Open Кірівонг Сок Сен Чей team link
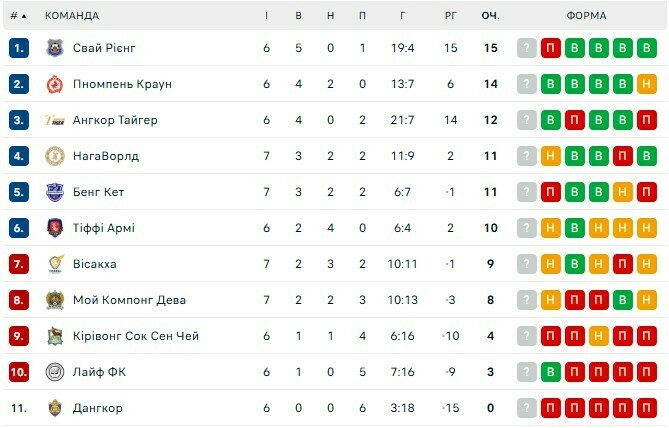Screen dimensions: 669x428 tap(135, 336)
